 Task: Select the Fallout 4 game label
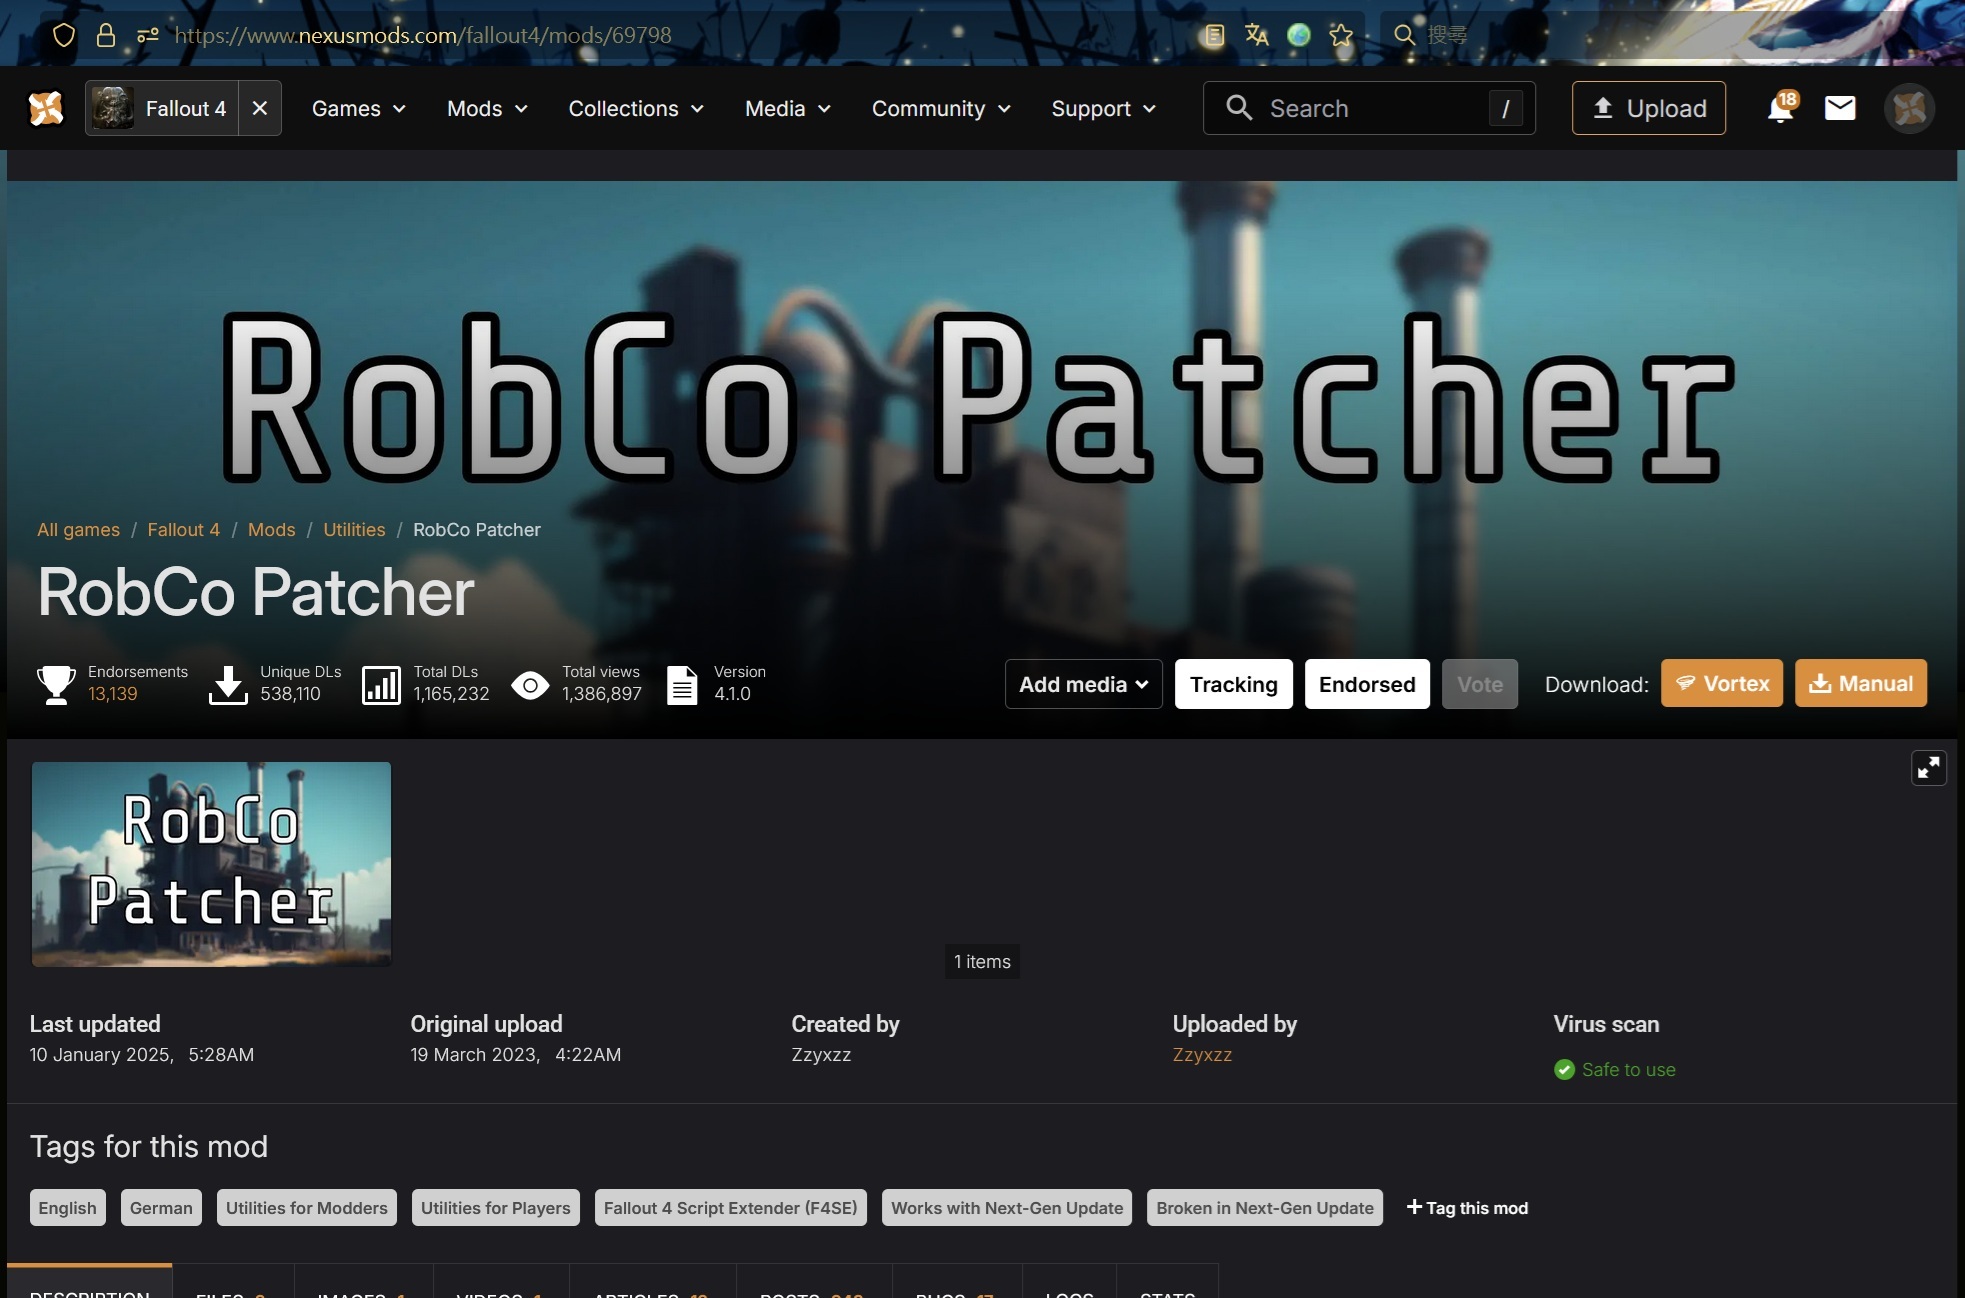click(x=186, y=108)
